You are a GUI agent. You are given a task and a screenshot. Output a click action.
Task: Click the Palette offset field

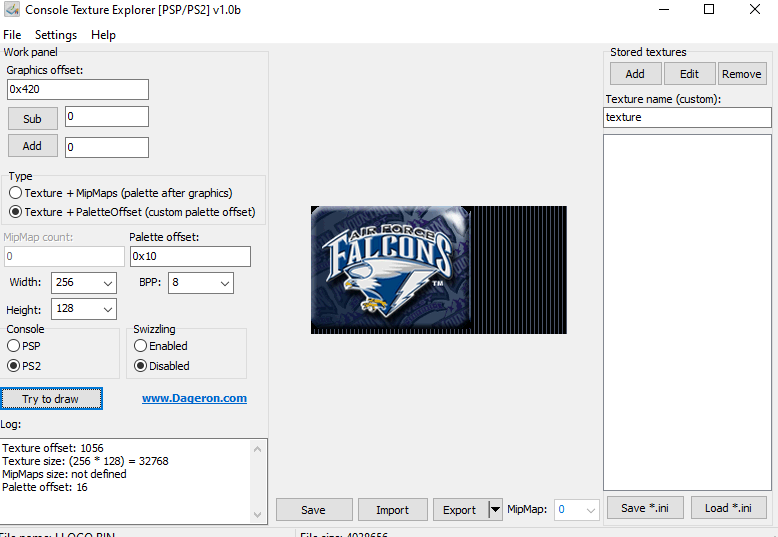tap(191, 257)
